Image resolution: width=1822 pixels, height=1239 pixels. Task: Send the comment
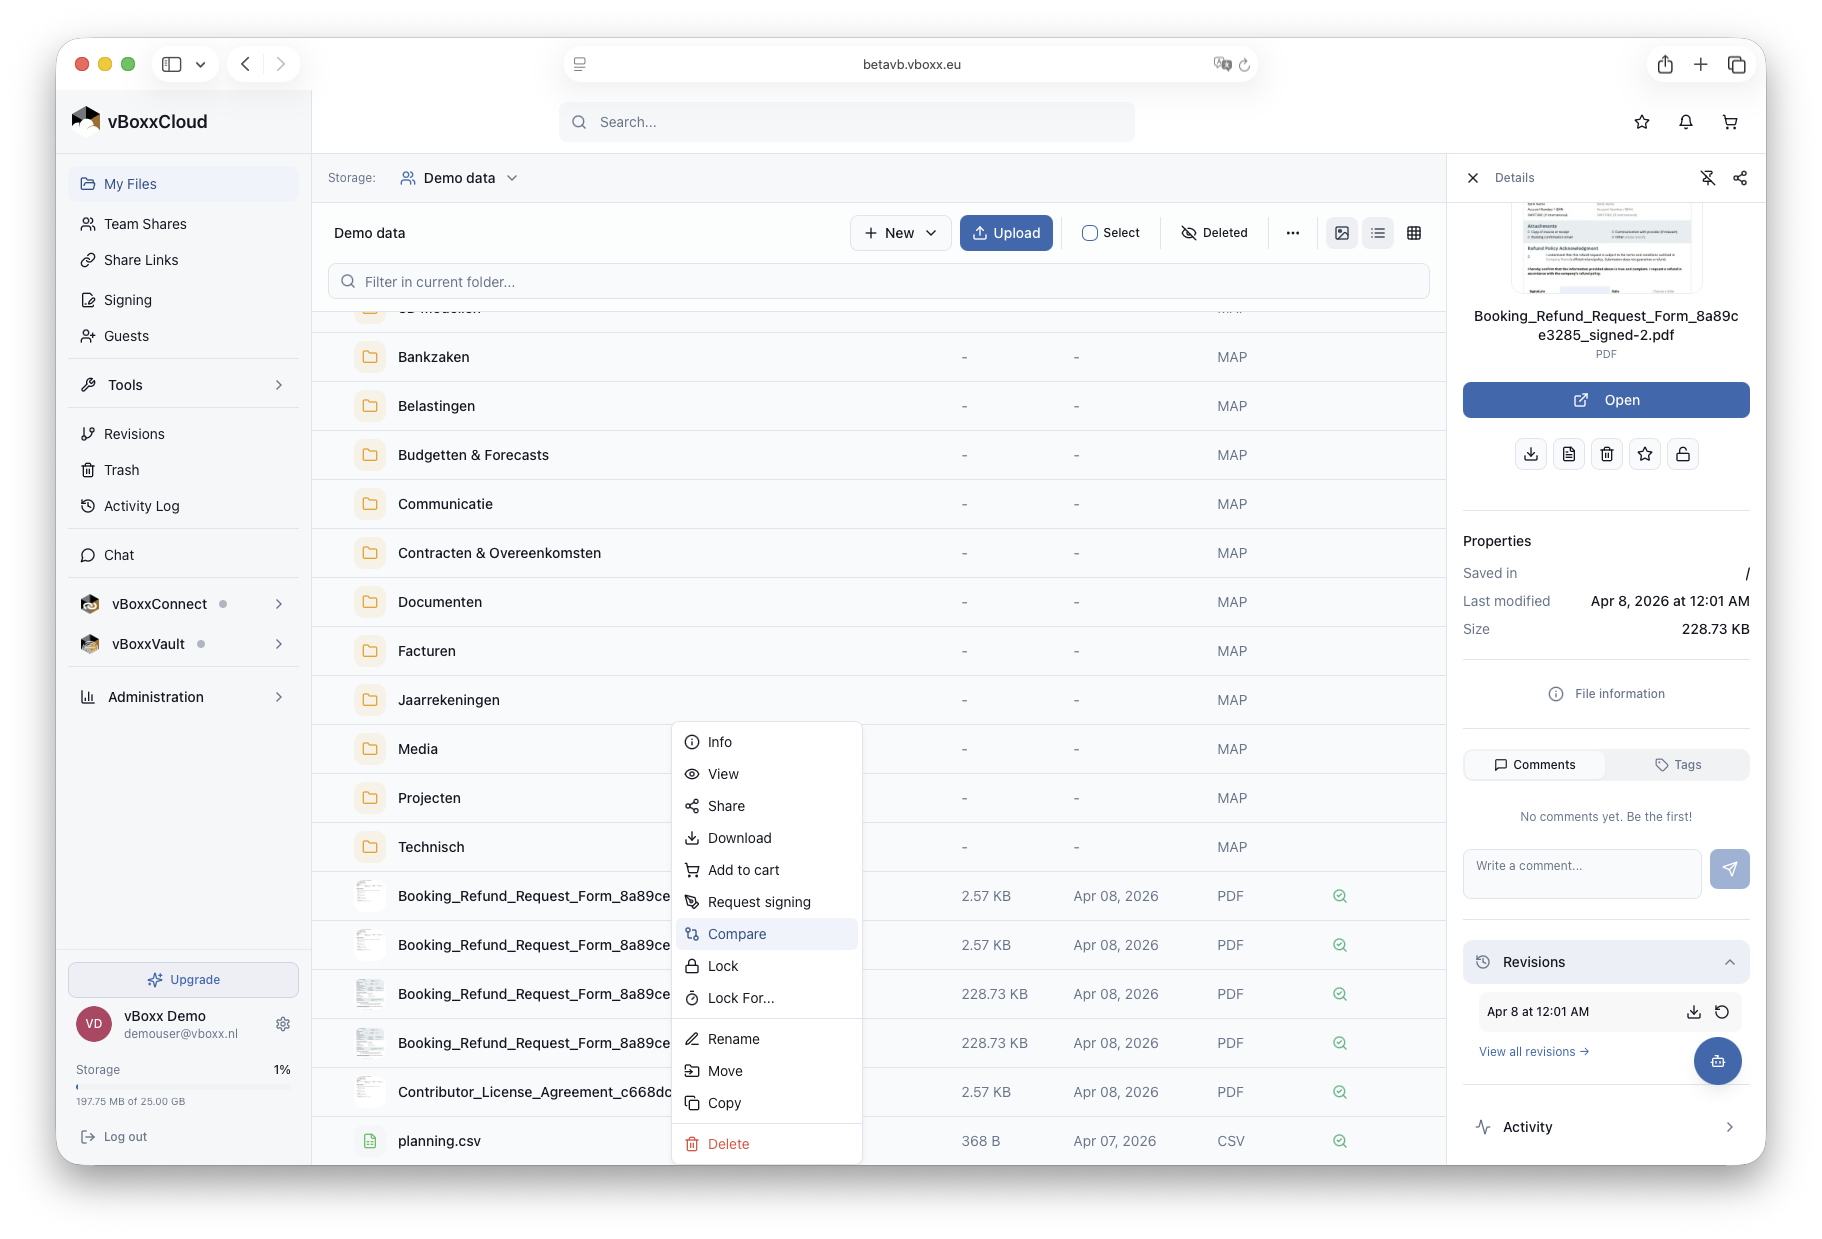(1730, 869)
